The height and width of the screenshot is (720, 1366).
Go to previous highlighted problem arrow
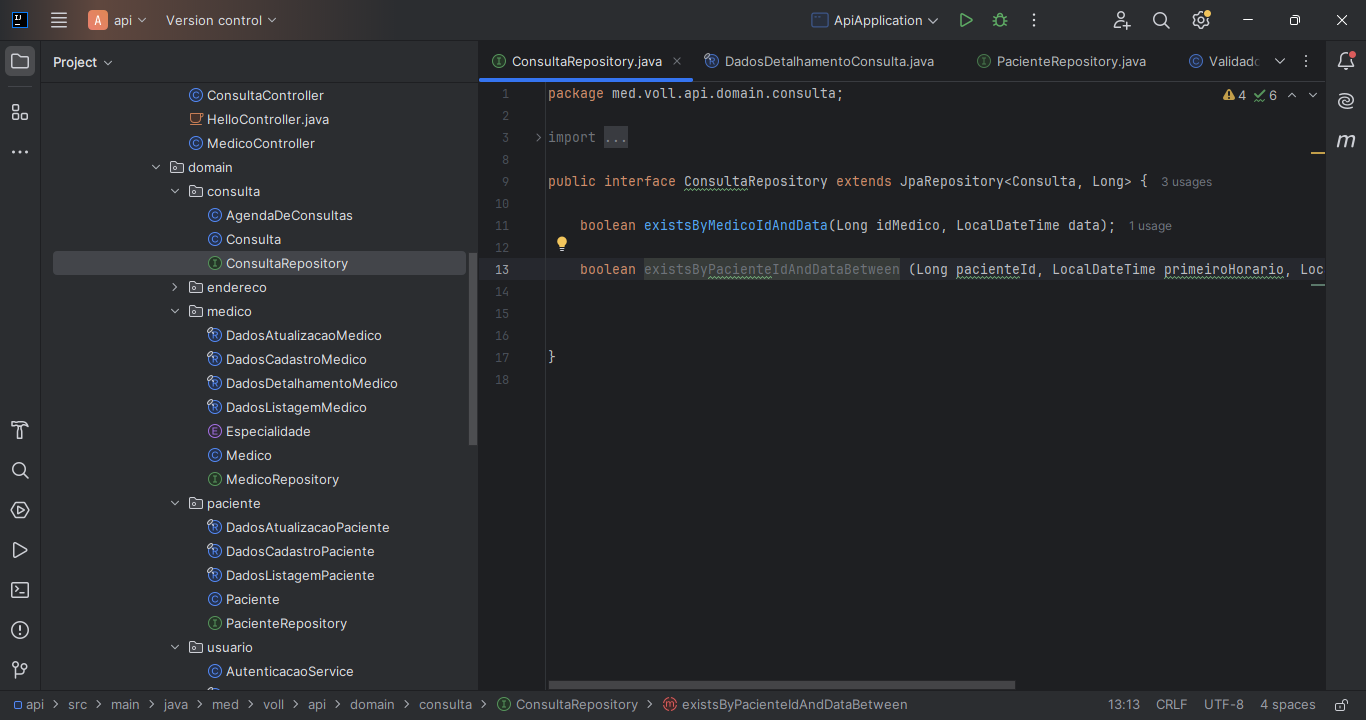1292,95
